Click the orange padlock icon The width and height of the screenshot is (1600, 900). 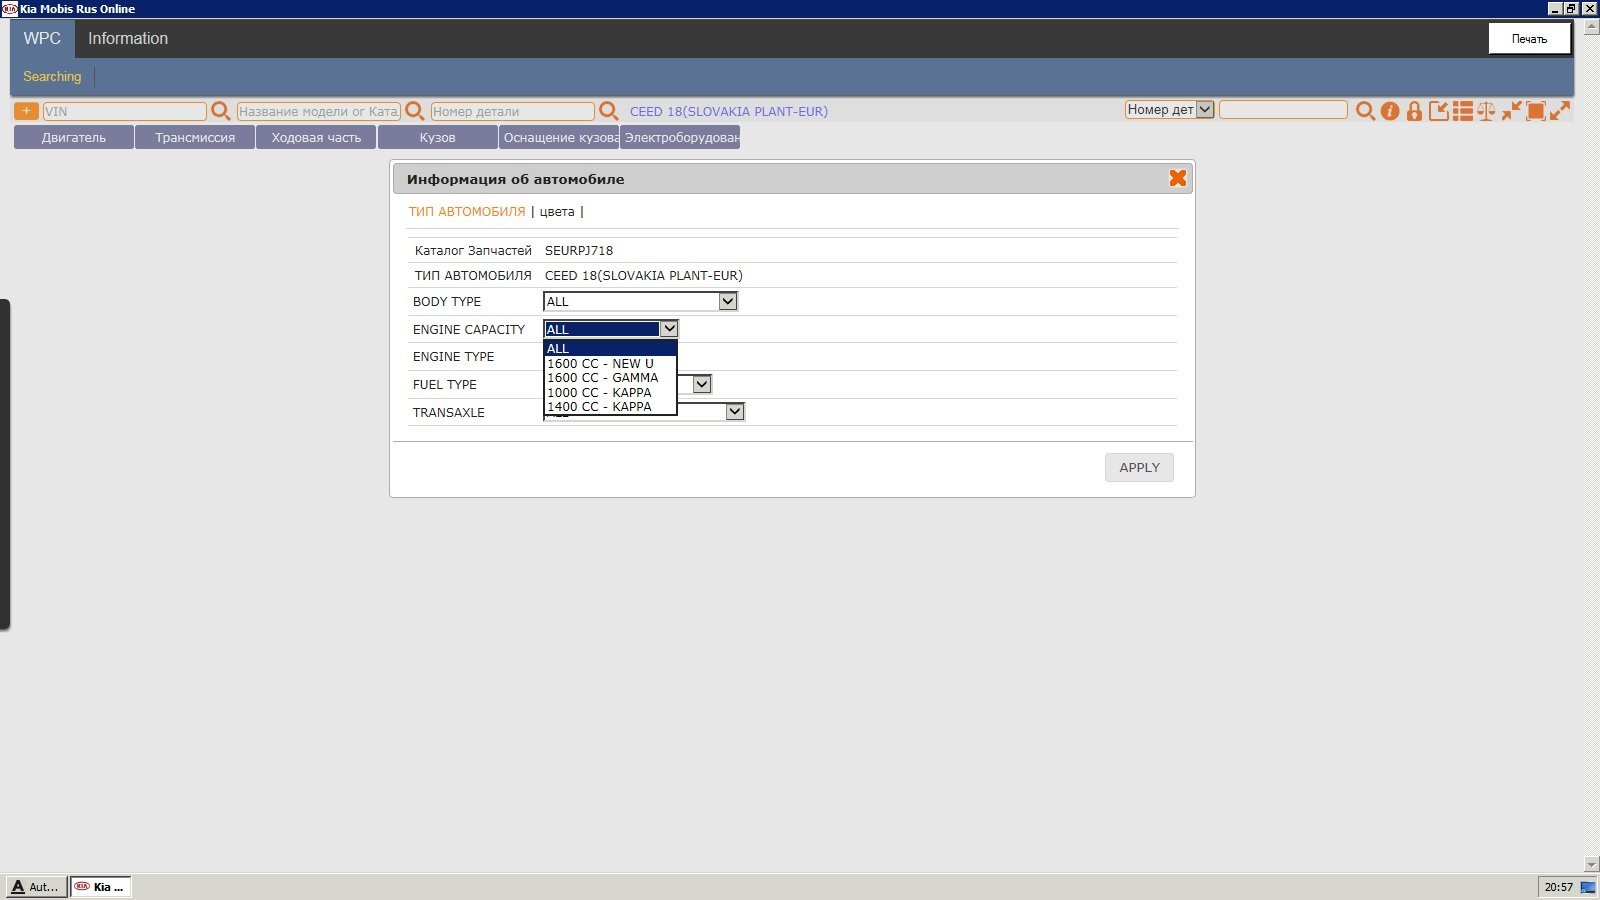pos(1414,111)
